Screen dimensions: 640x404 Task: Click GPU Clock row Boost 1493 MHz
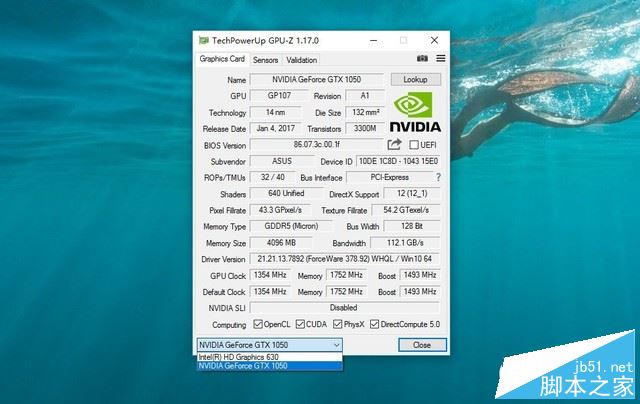pos(420,275)
